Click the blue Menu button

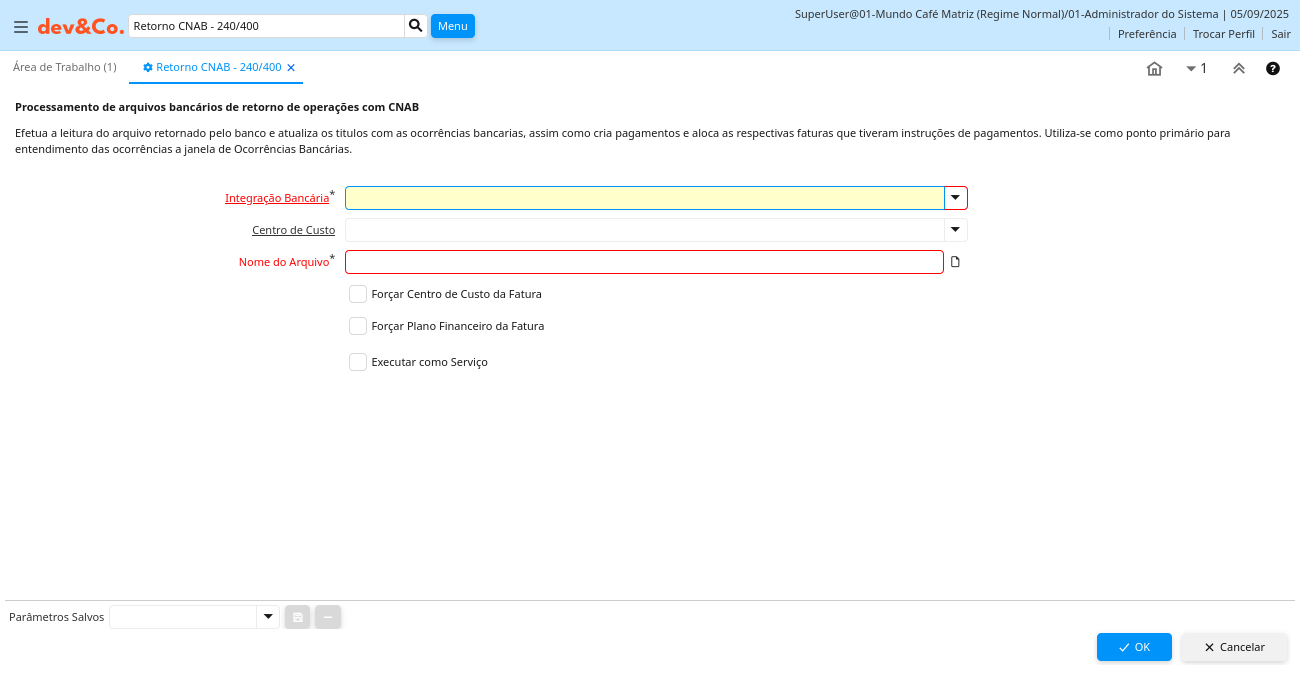452,26
